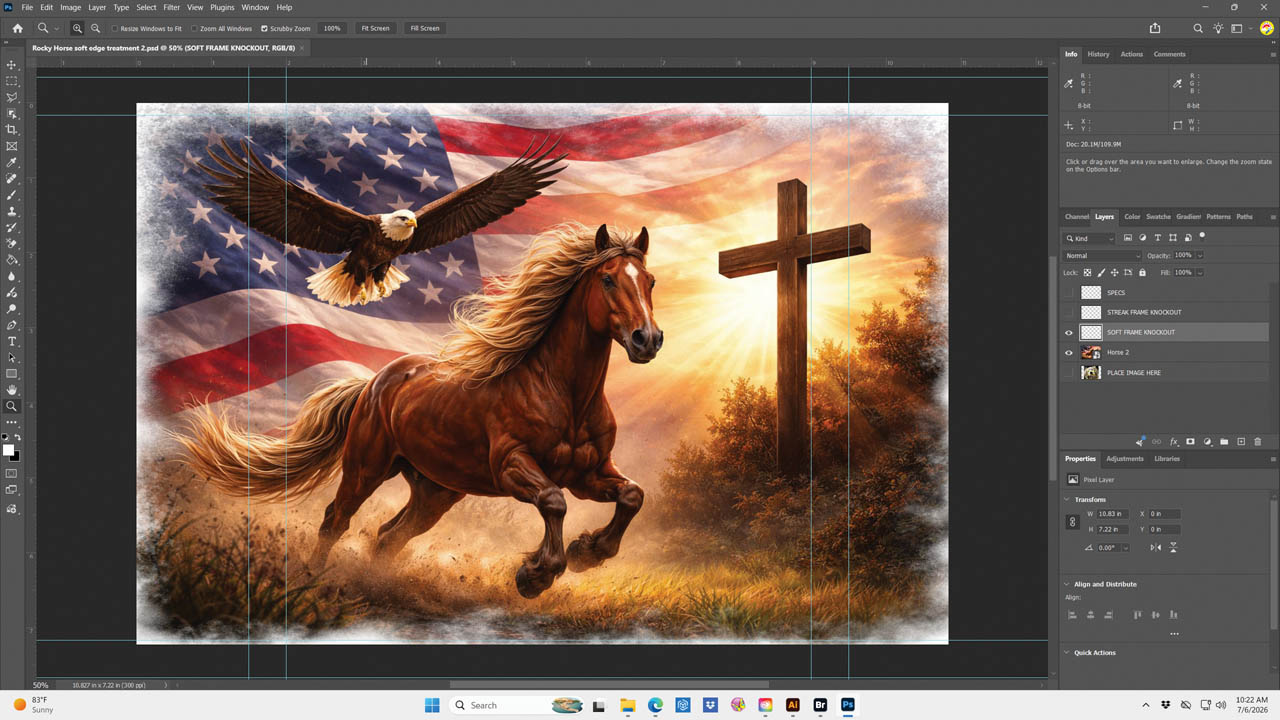Switch to the Adjustments tab

(x=1124, y=459)
